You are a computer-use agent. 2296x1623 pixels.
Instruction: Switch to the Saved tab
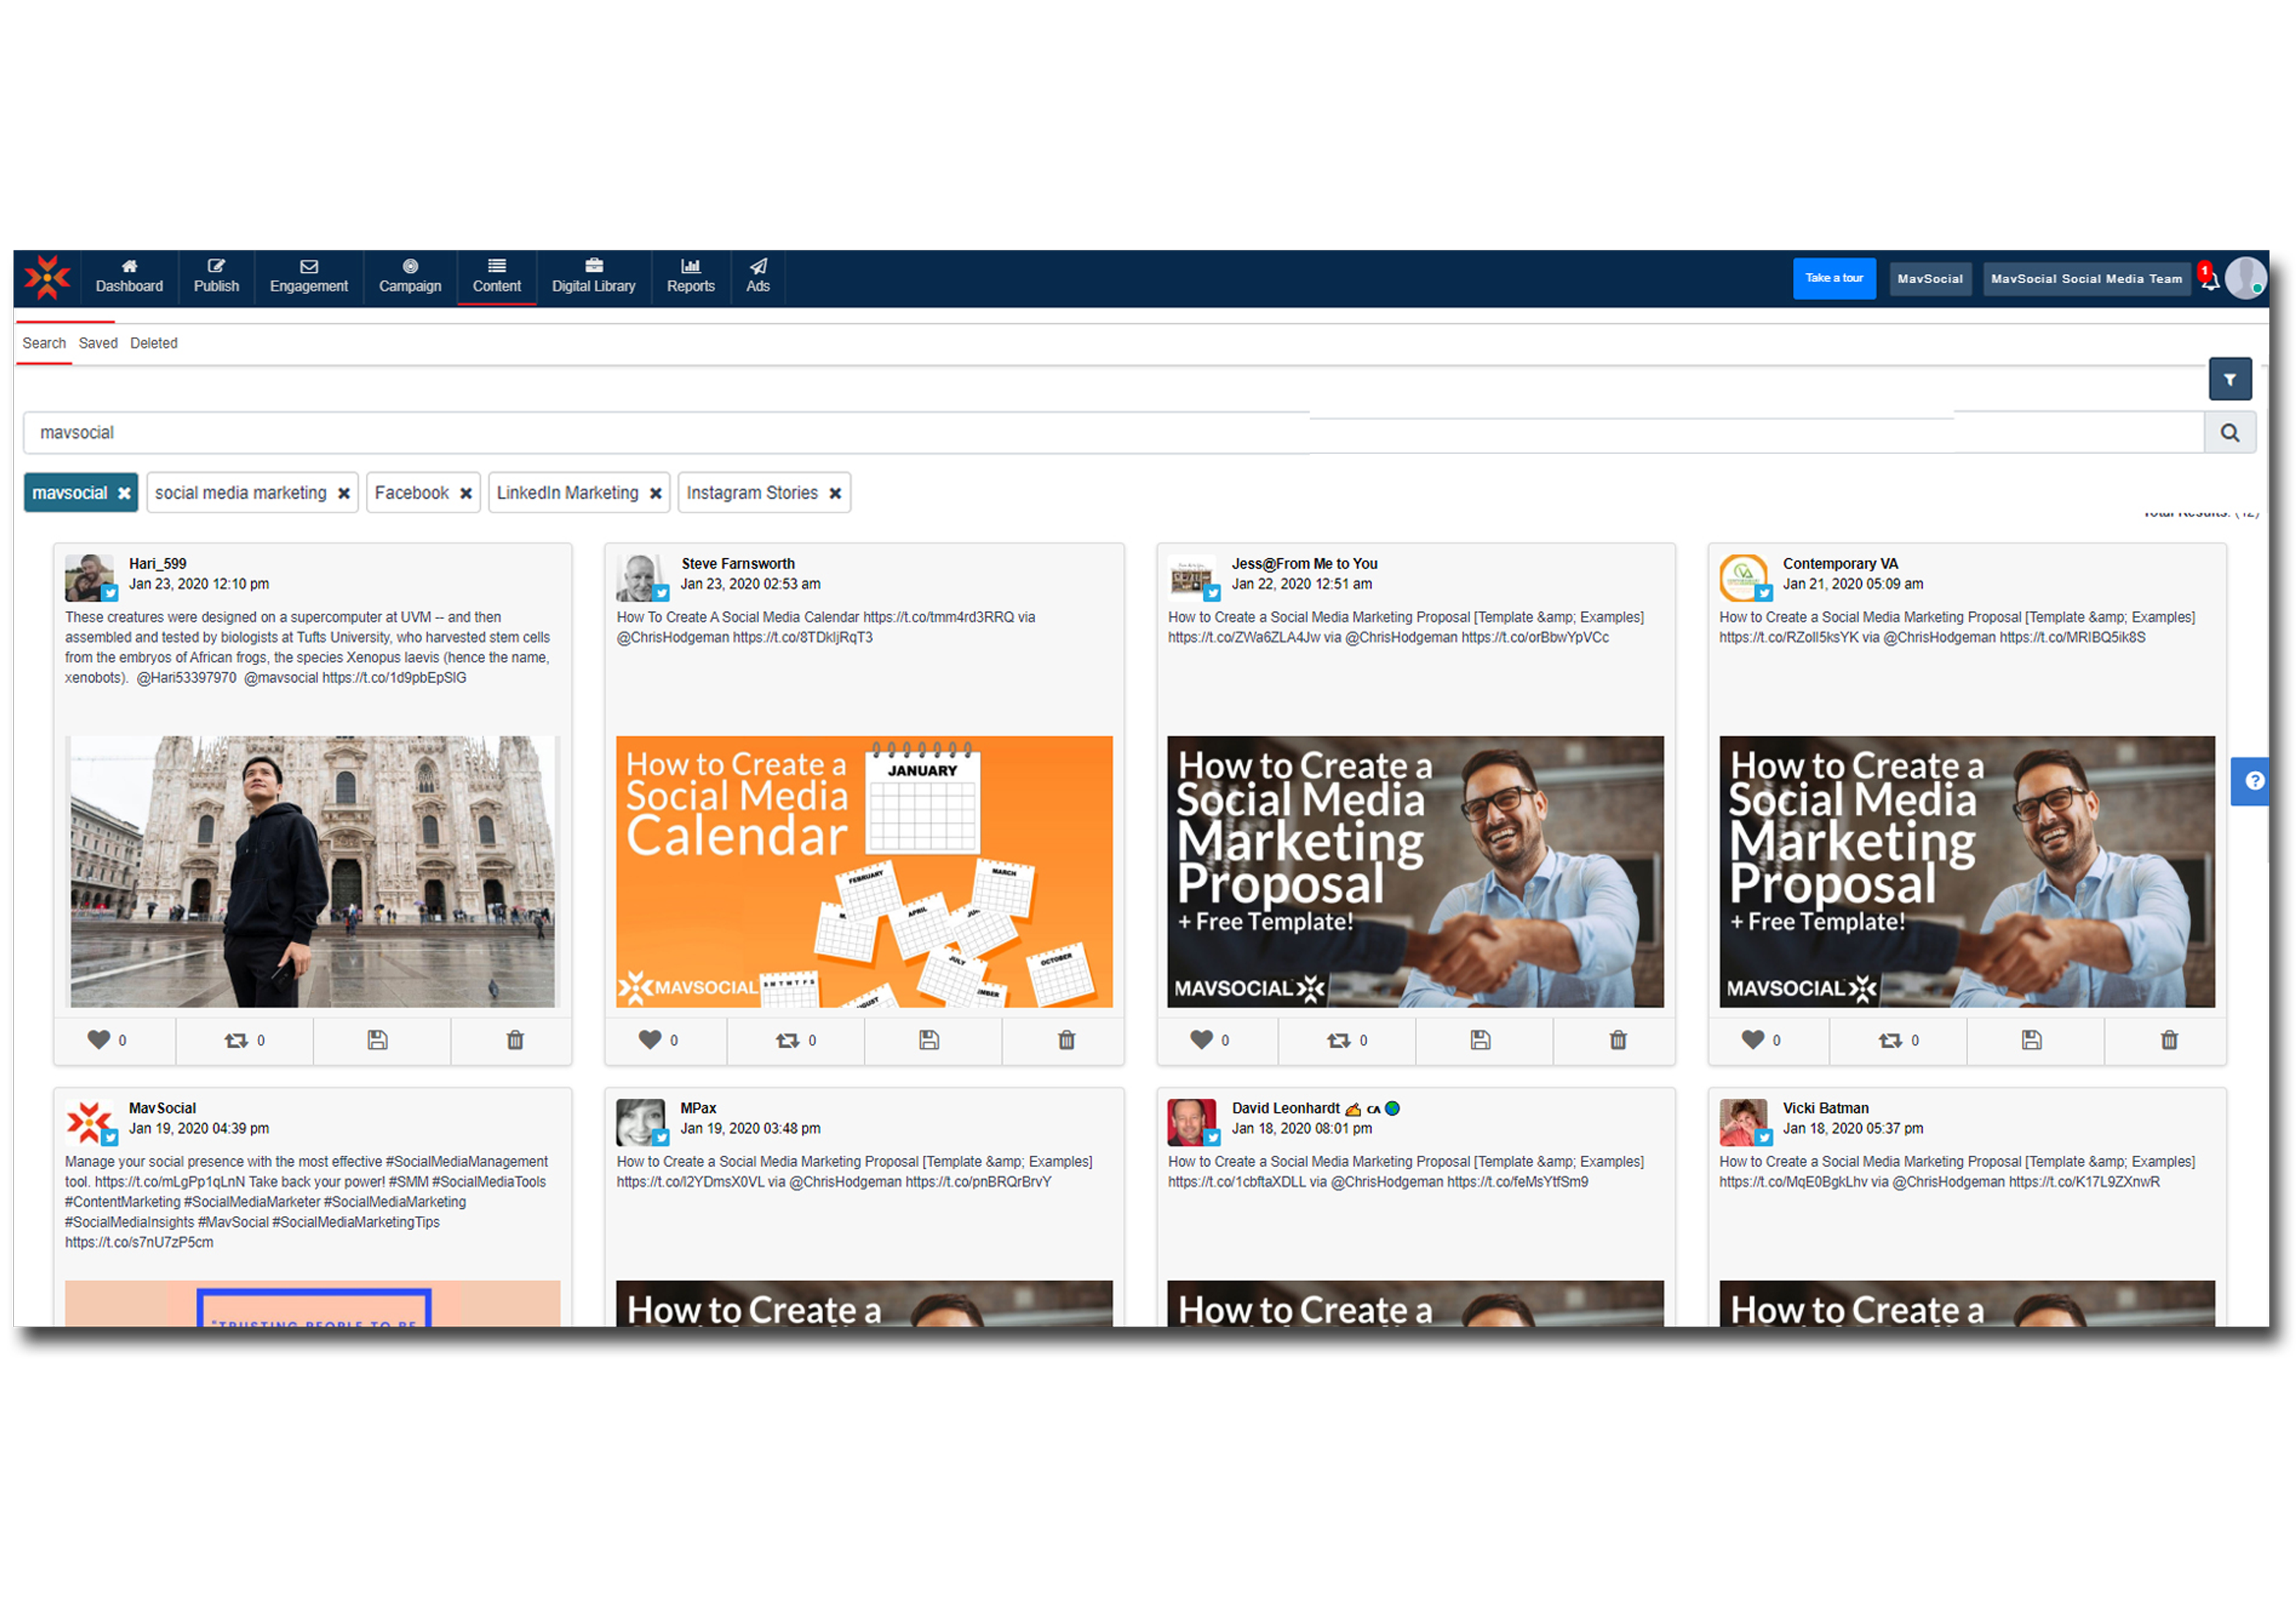pos(98,343)
